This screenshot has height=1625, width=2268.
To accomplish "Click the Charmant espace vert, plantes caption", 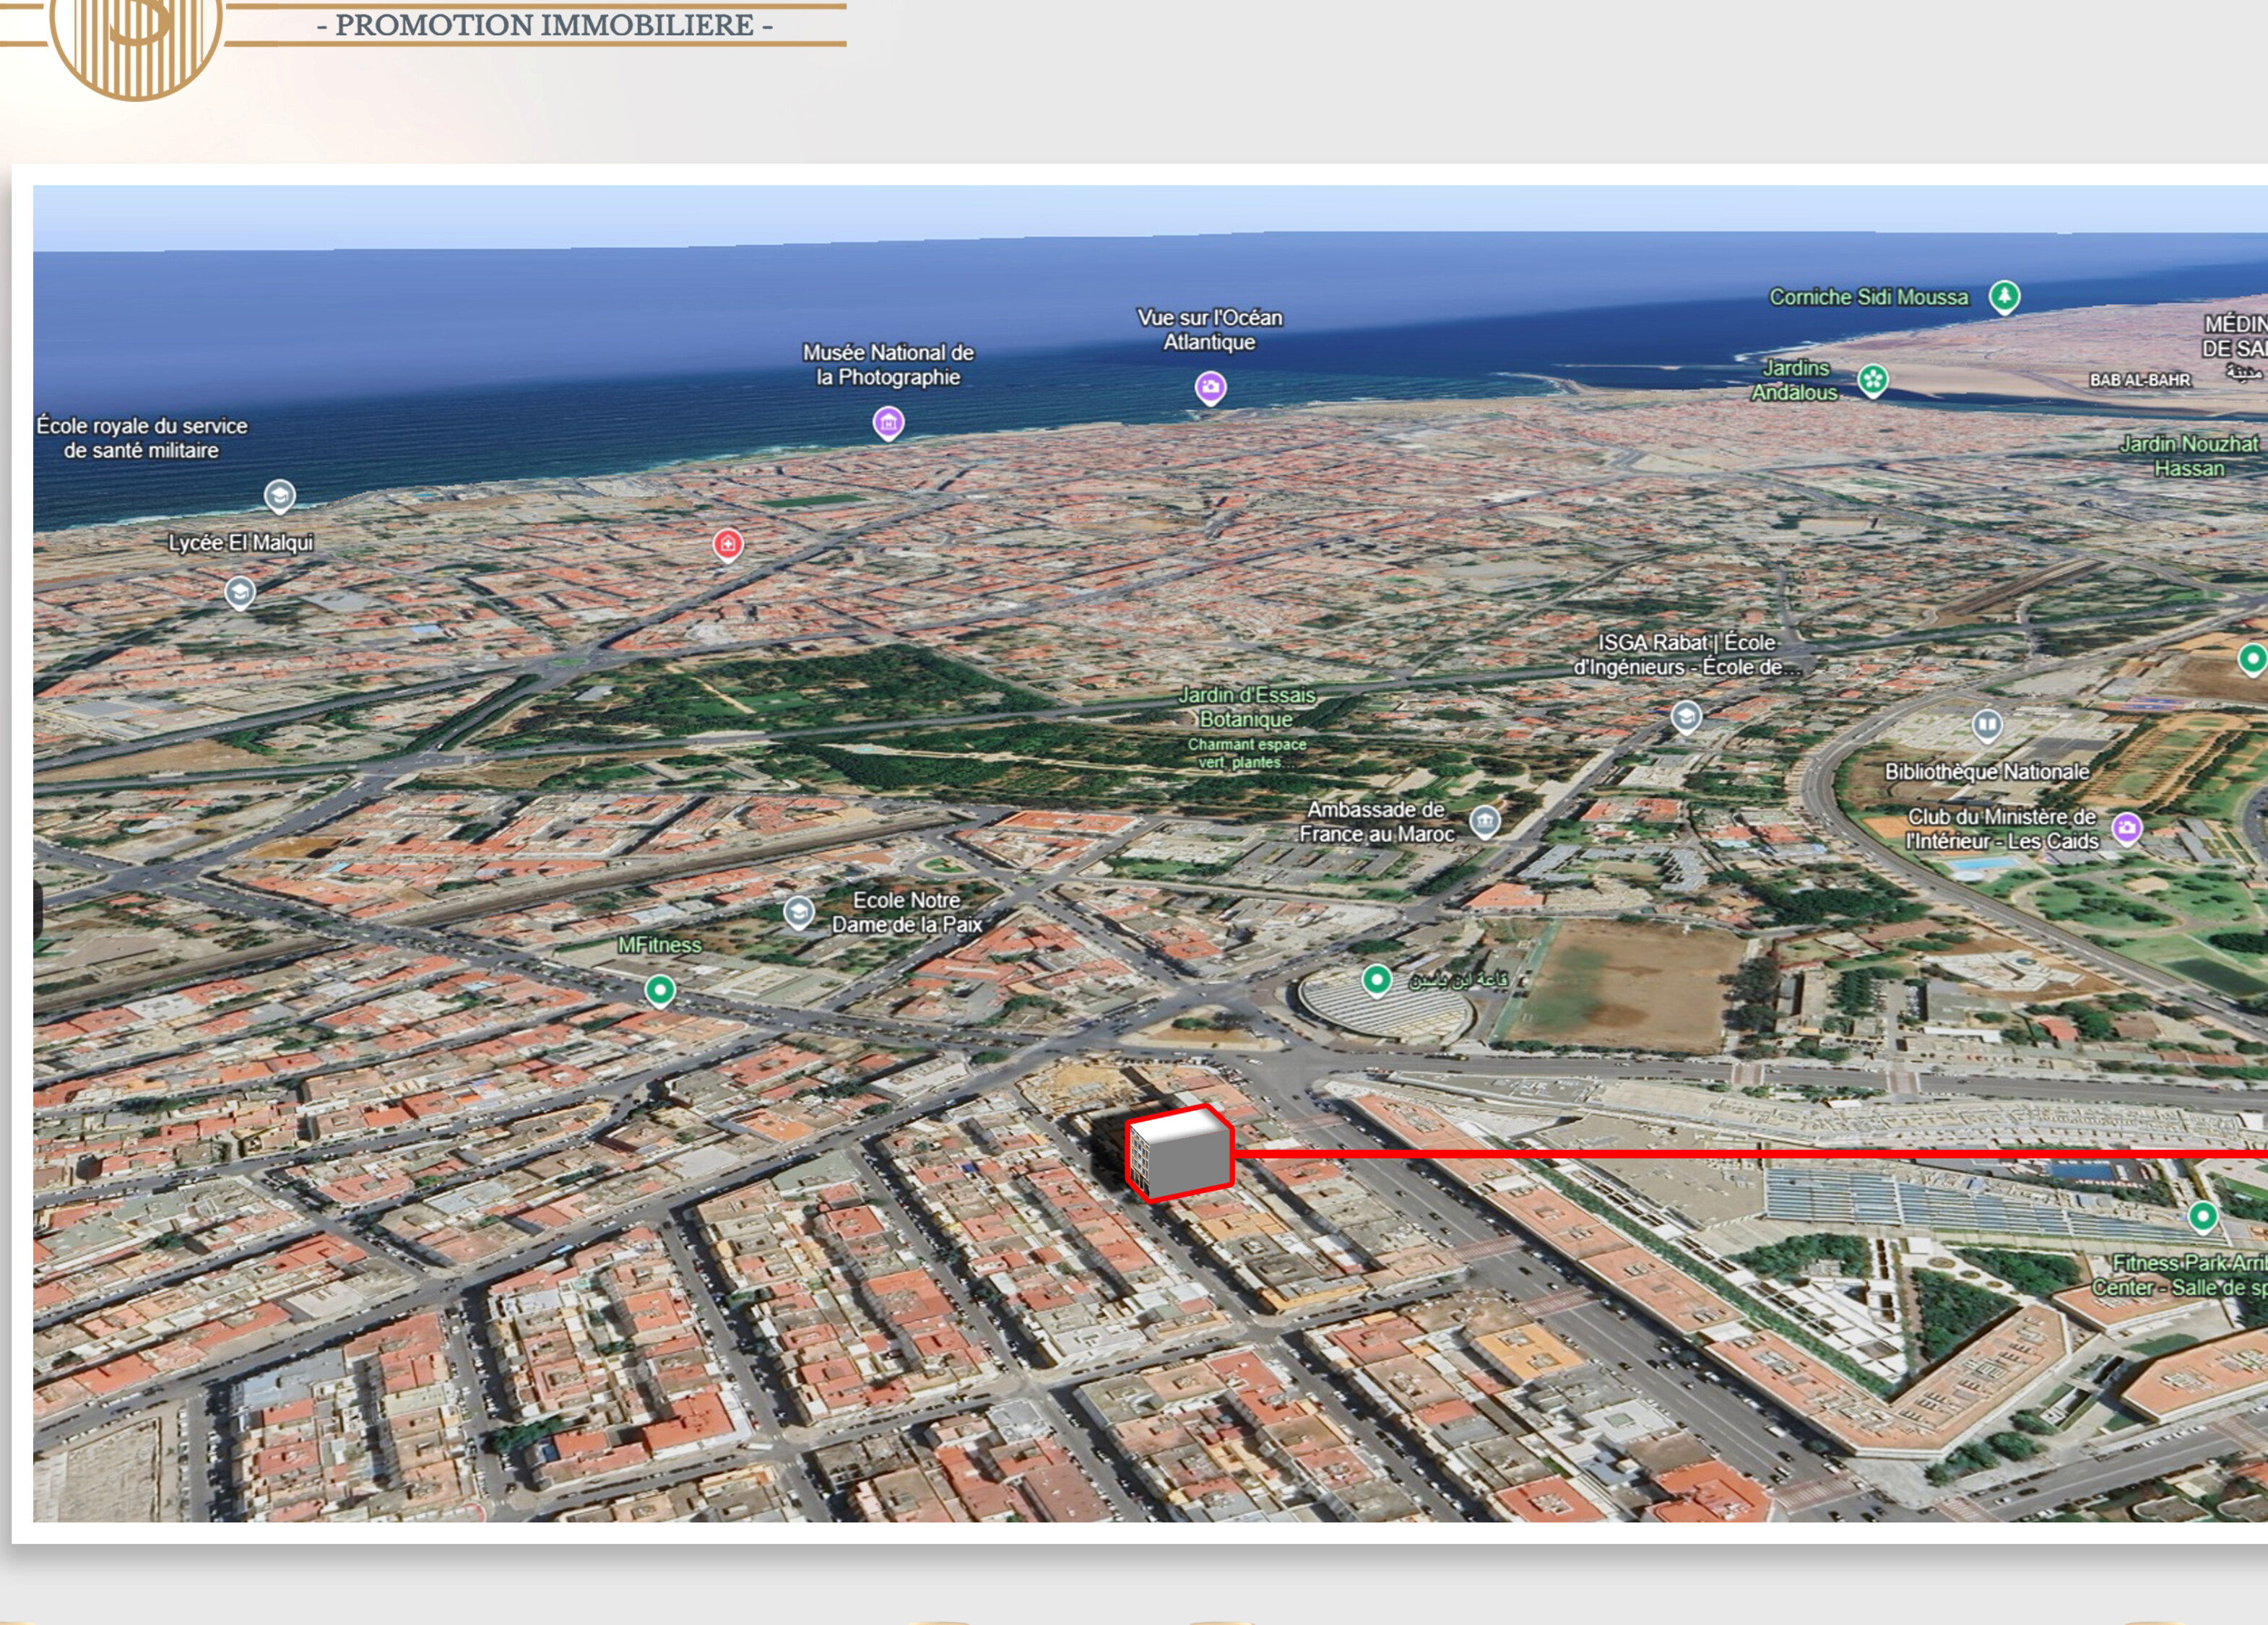I will pyautogui.click(x=1246, y=753).
